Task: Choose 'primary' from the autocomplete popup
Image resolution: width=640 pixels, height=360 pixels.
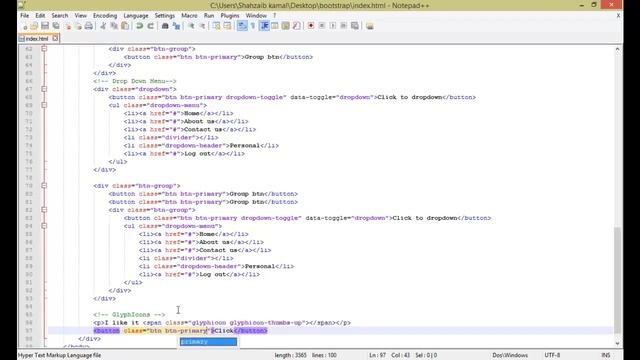Action: [x=208, y=342]
